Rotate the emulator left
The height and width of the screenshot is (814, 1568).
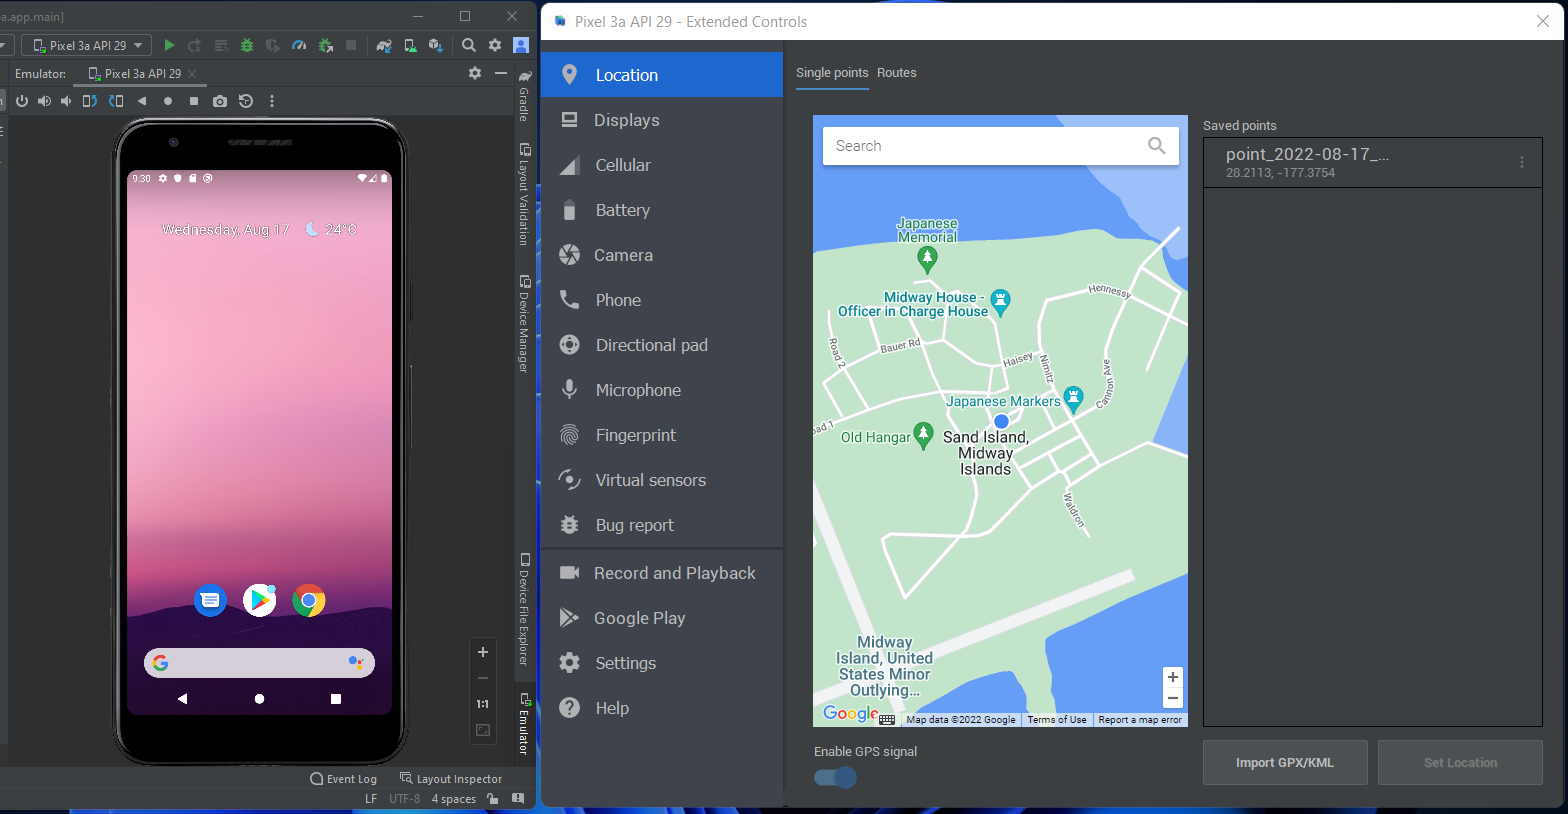pos(90,101)
